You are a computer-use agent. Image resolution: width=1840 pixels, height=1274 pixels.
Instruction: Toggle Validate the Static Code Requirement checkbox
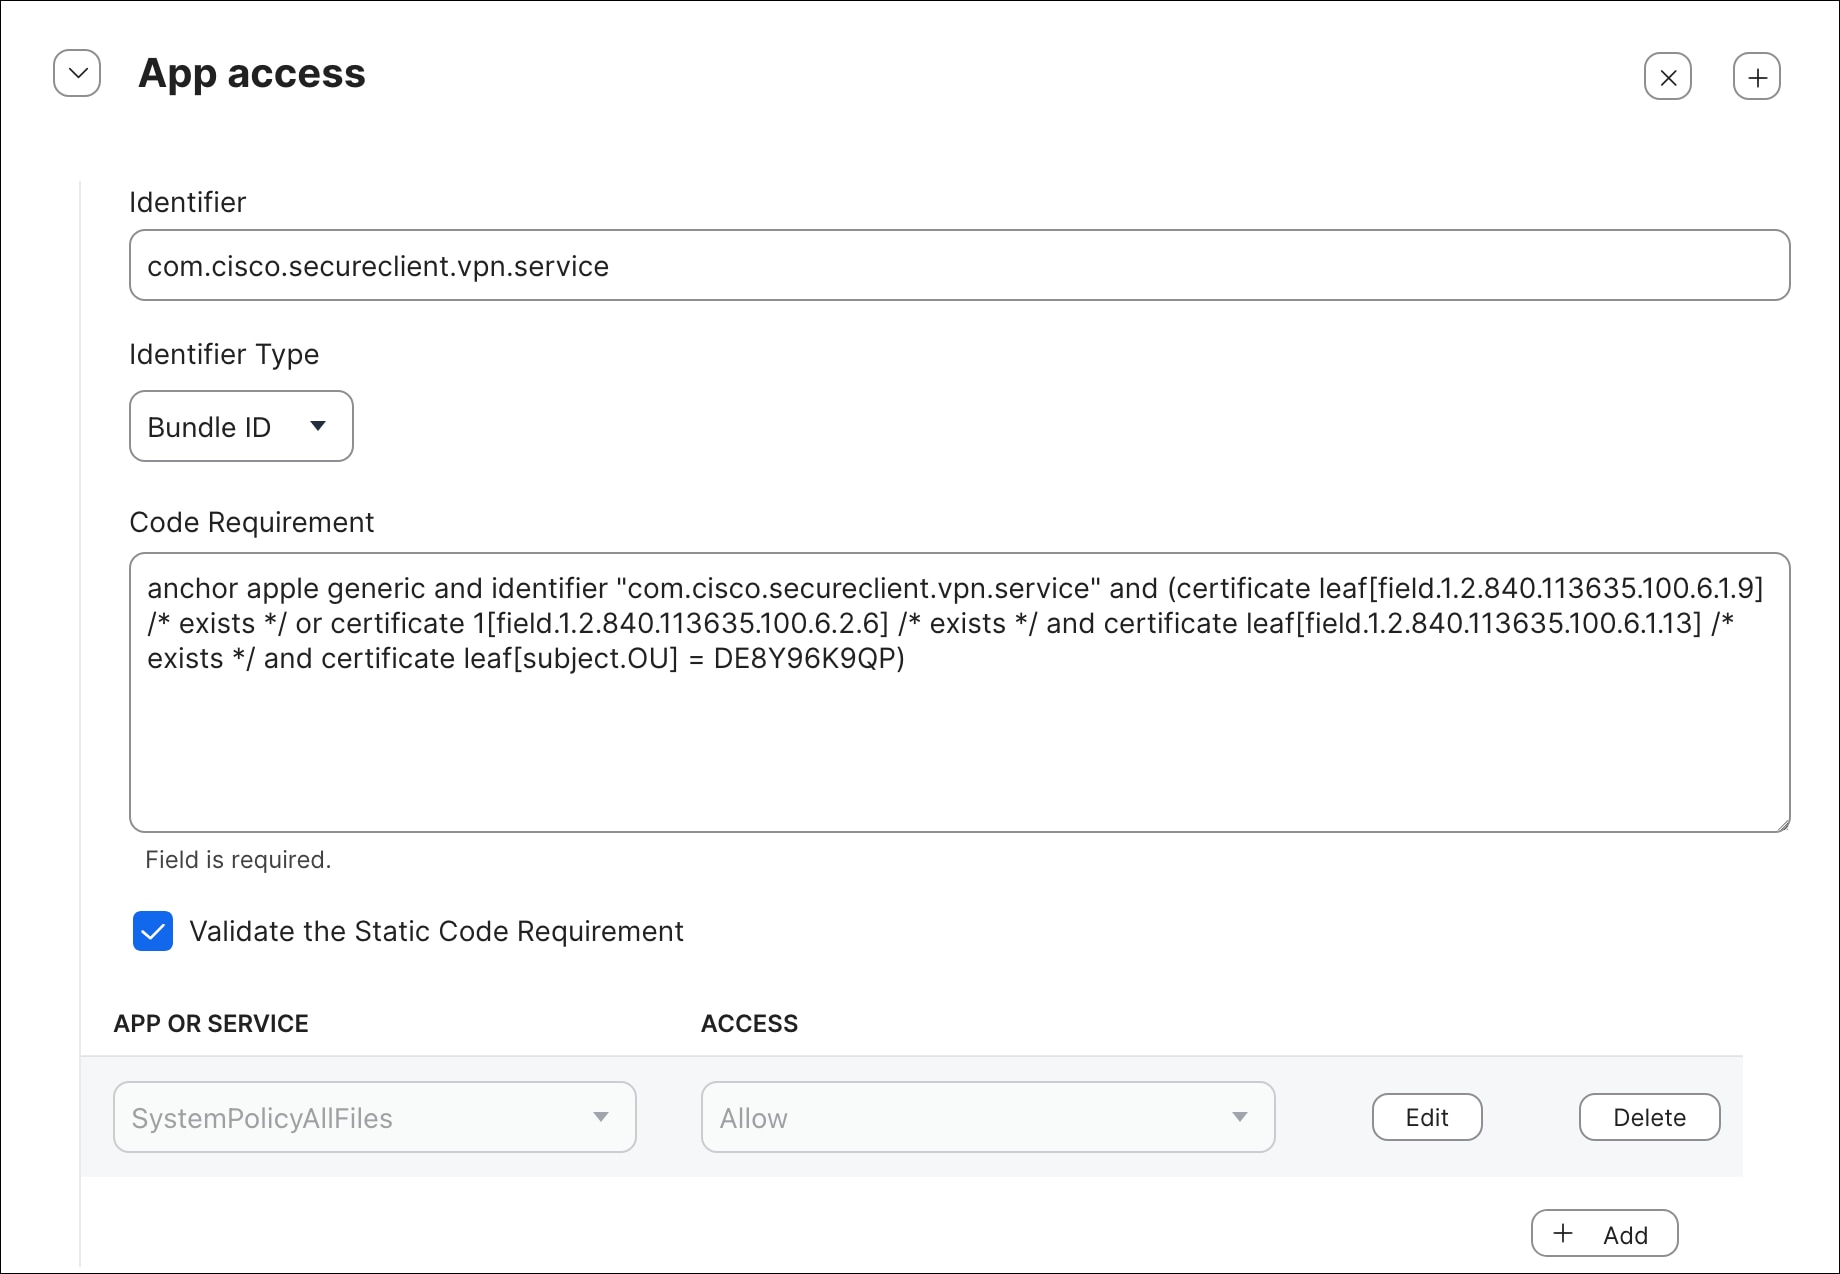(153, 931)
